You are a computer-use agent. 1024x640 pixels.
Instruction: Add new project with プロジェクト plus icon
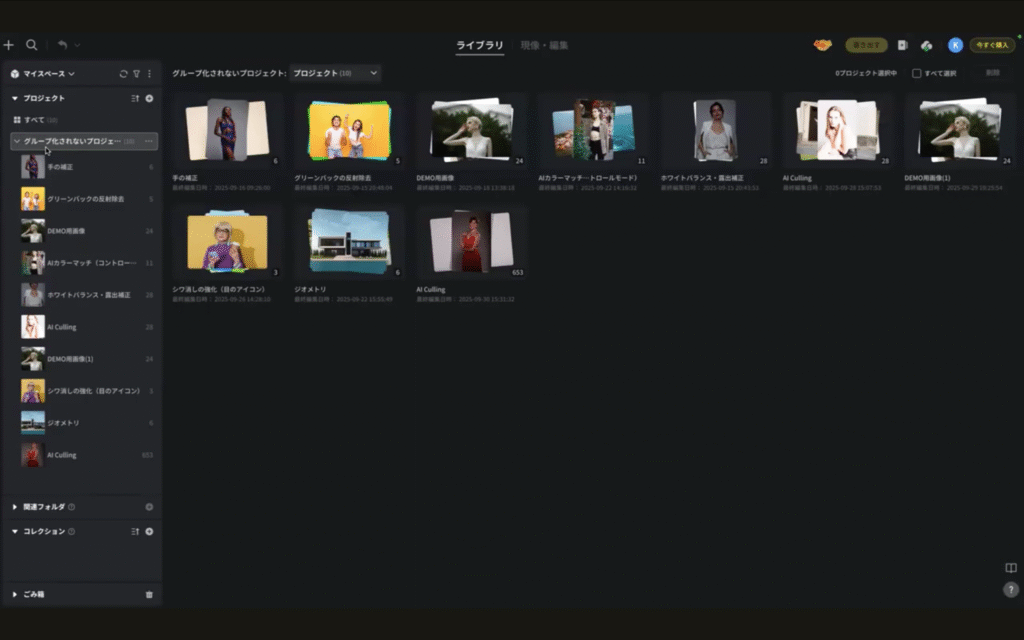click(149, 99)
